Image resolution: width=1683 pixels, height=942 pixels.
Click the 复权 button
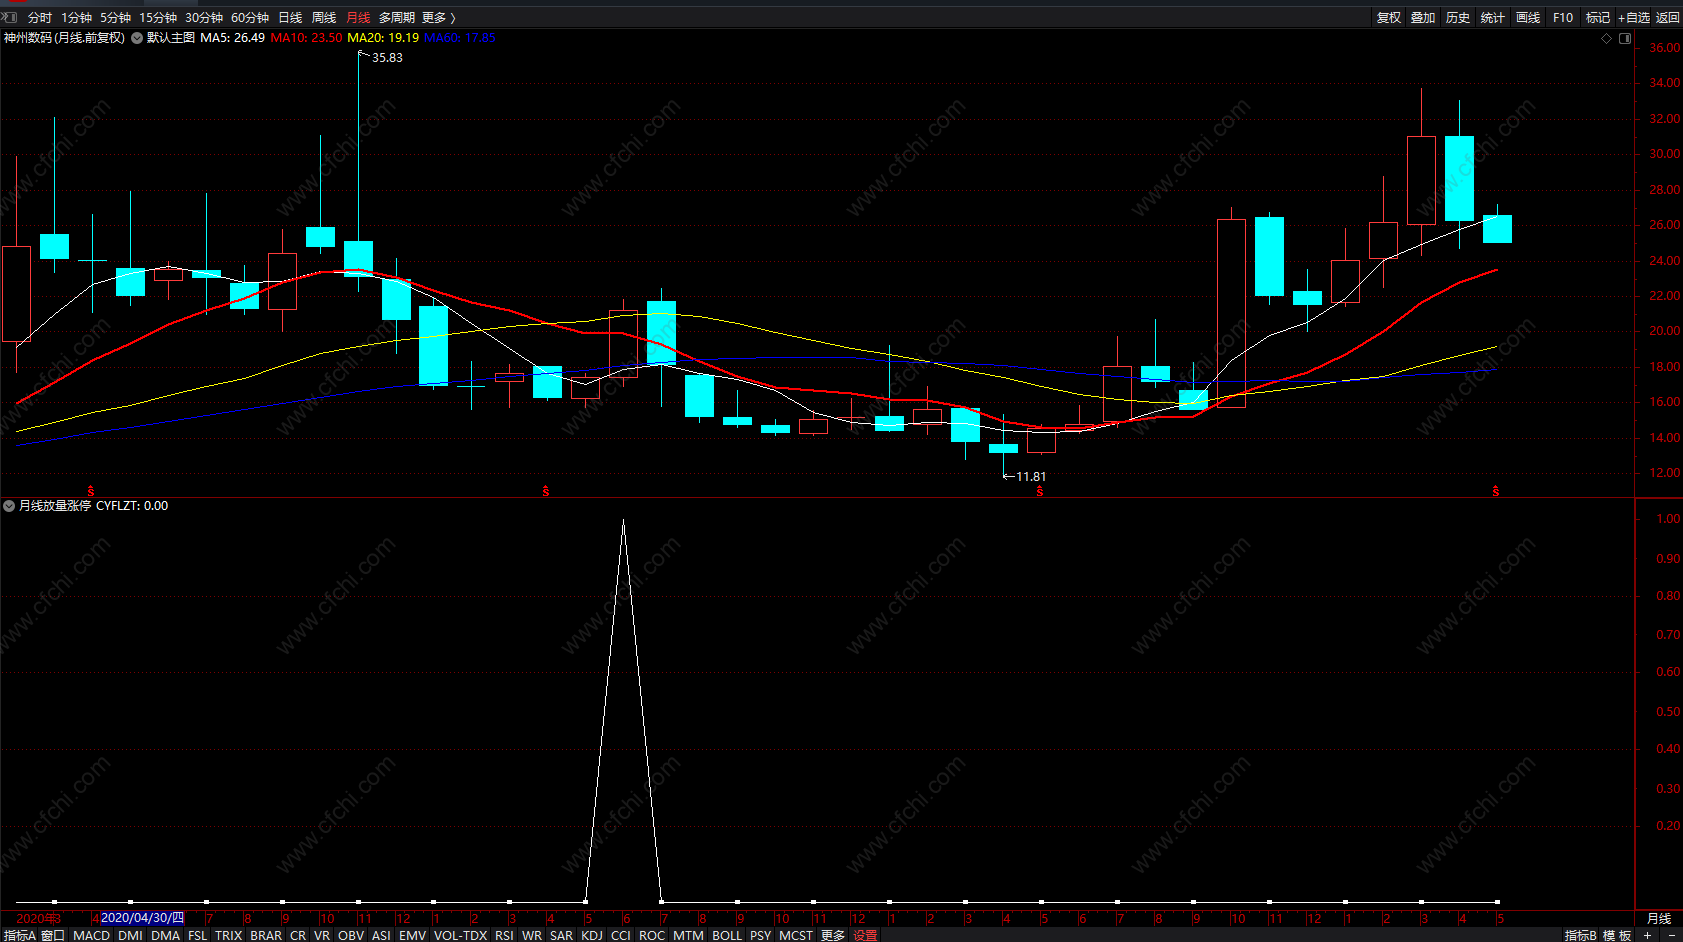pyautogui.click(x=1389, y=18)
